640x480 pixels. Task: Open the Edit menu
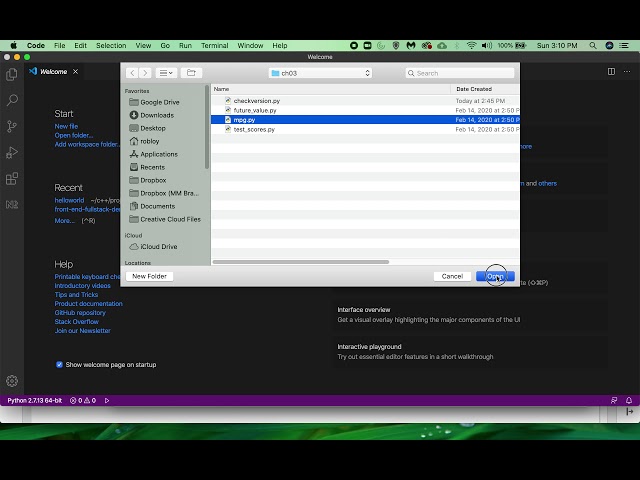80,45
